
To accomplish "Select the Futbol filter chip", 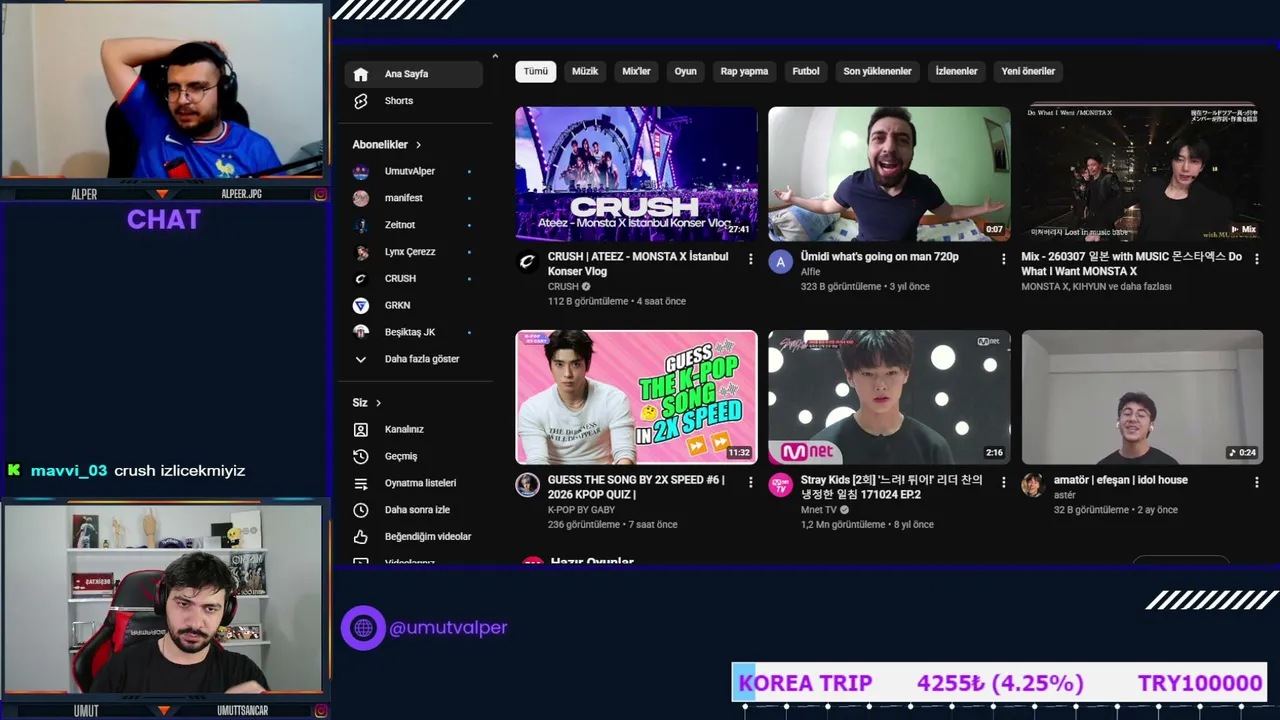I will point(806,71).
